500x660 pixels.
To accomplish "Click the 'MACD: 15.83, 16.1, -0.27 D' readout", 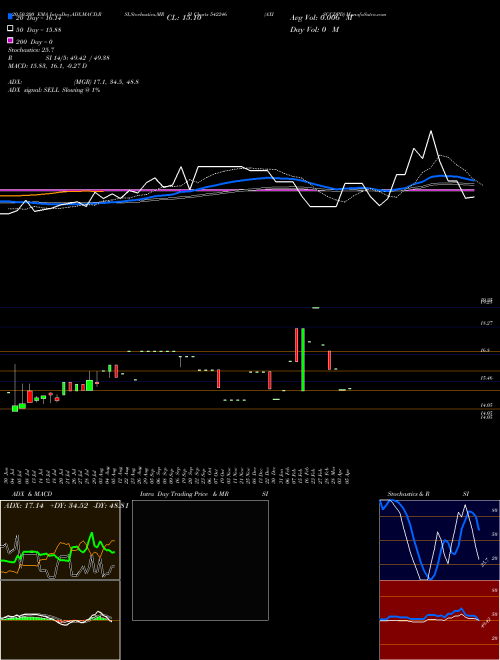I will click(x=48, y=66).
